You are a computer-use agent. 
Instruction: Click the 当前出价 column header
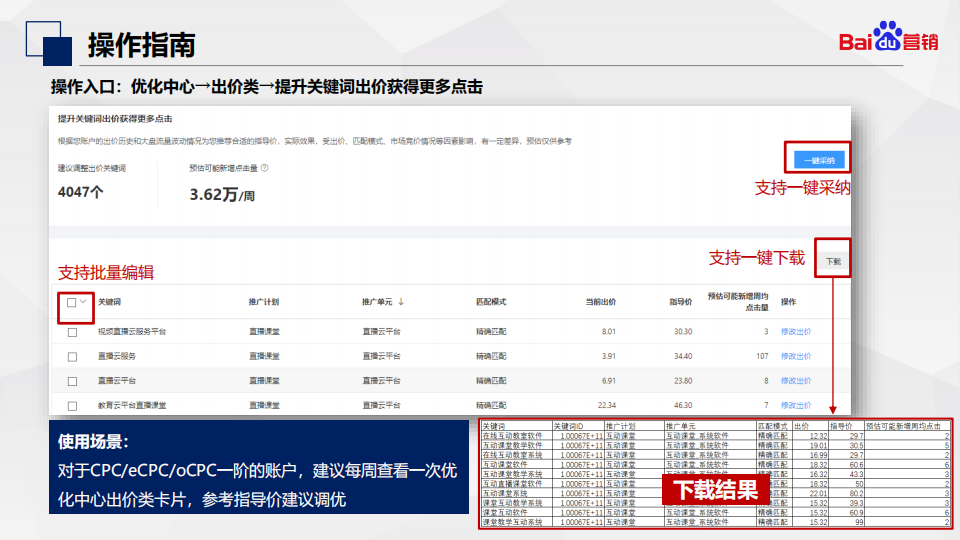(601, 302)
